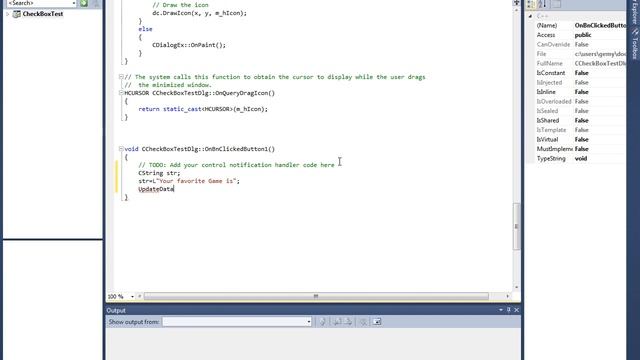Click the static_cast keyword in code

tap(182, 109)
